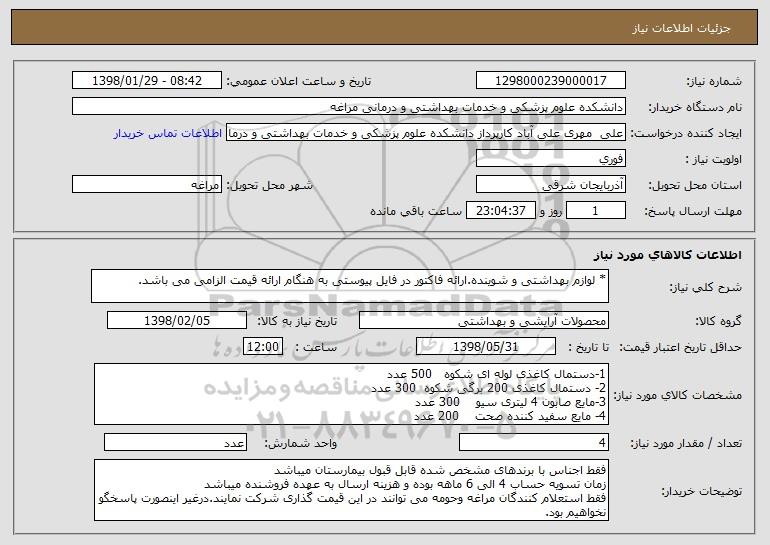Click item line 1 دستمال کاغذی لوله ای شکوه

pos(496,374)
